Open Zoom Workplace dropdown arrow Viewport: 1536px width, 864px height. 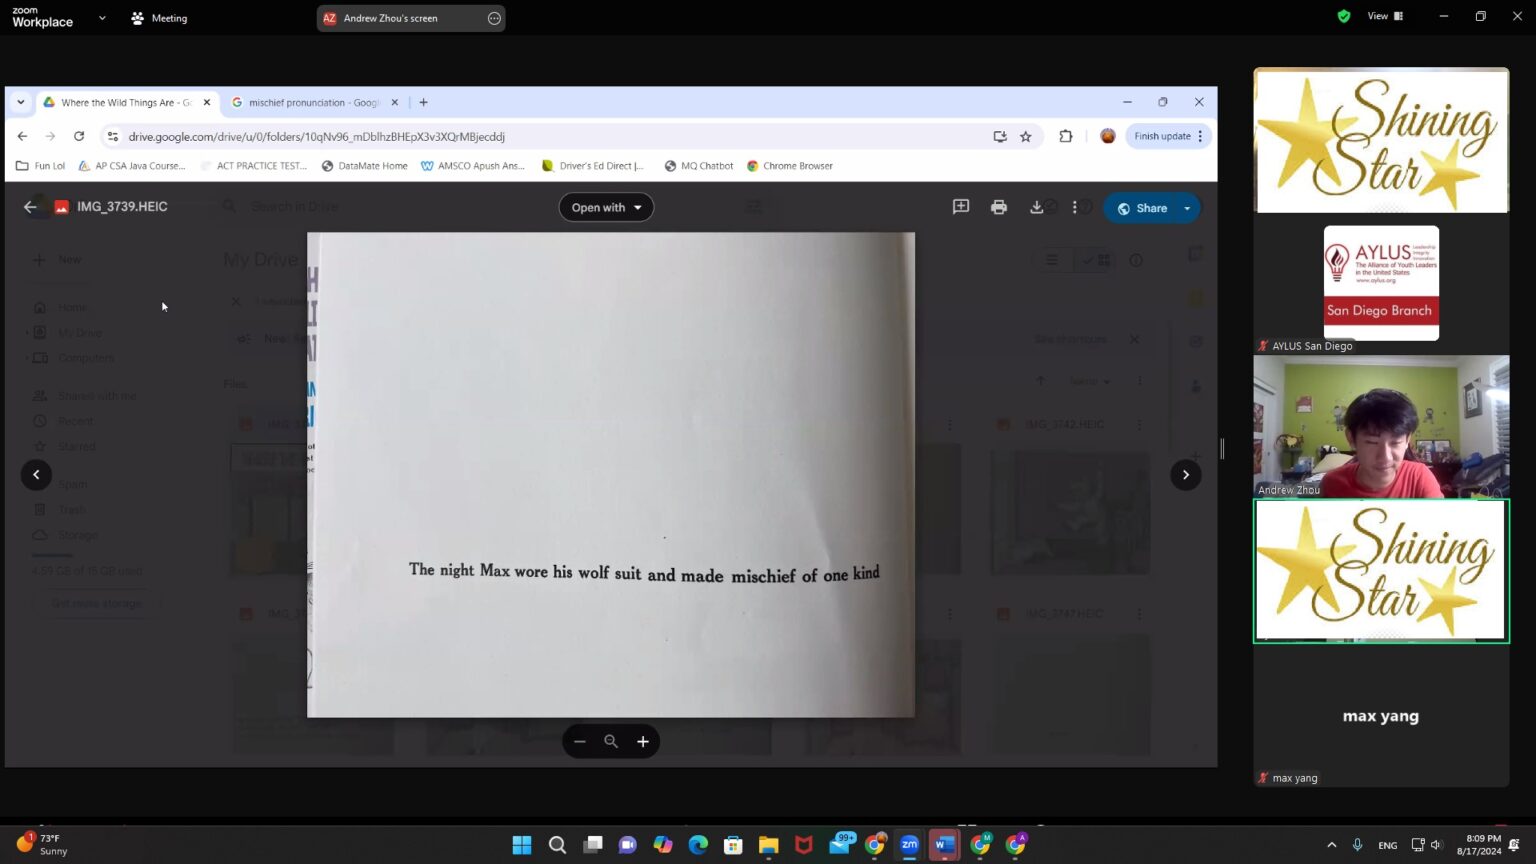102,18
